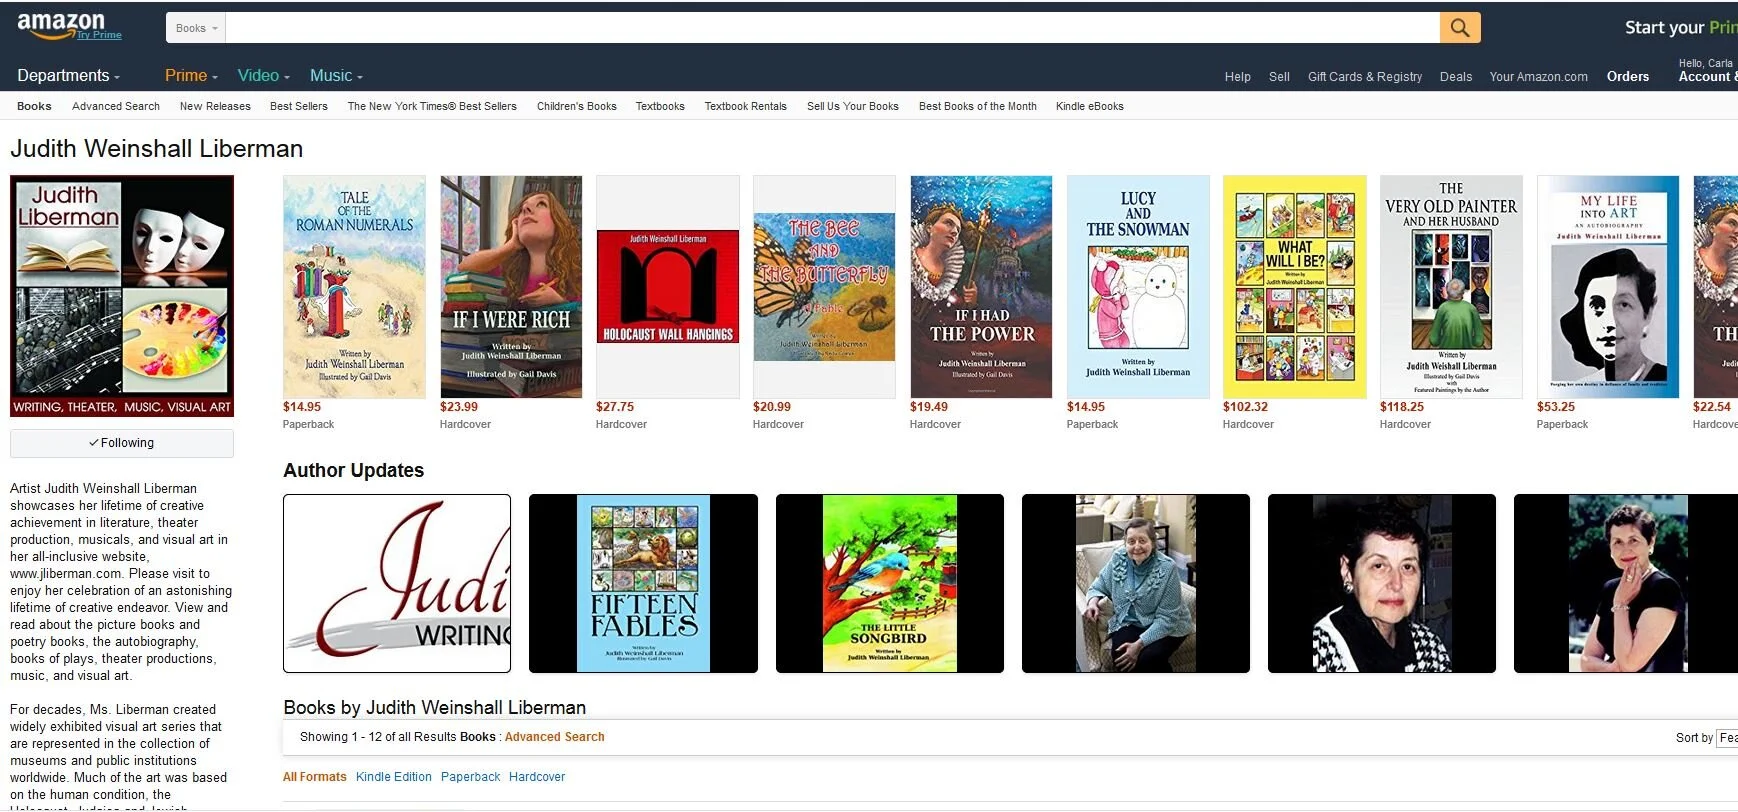Click the orange search magnifier button

1460,28
